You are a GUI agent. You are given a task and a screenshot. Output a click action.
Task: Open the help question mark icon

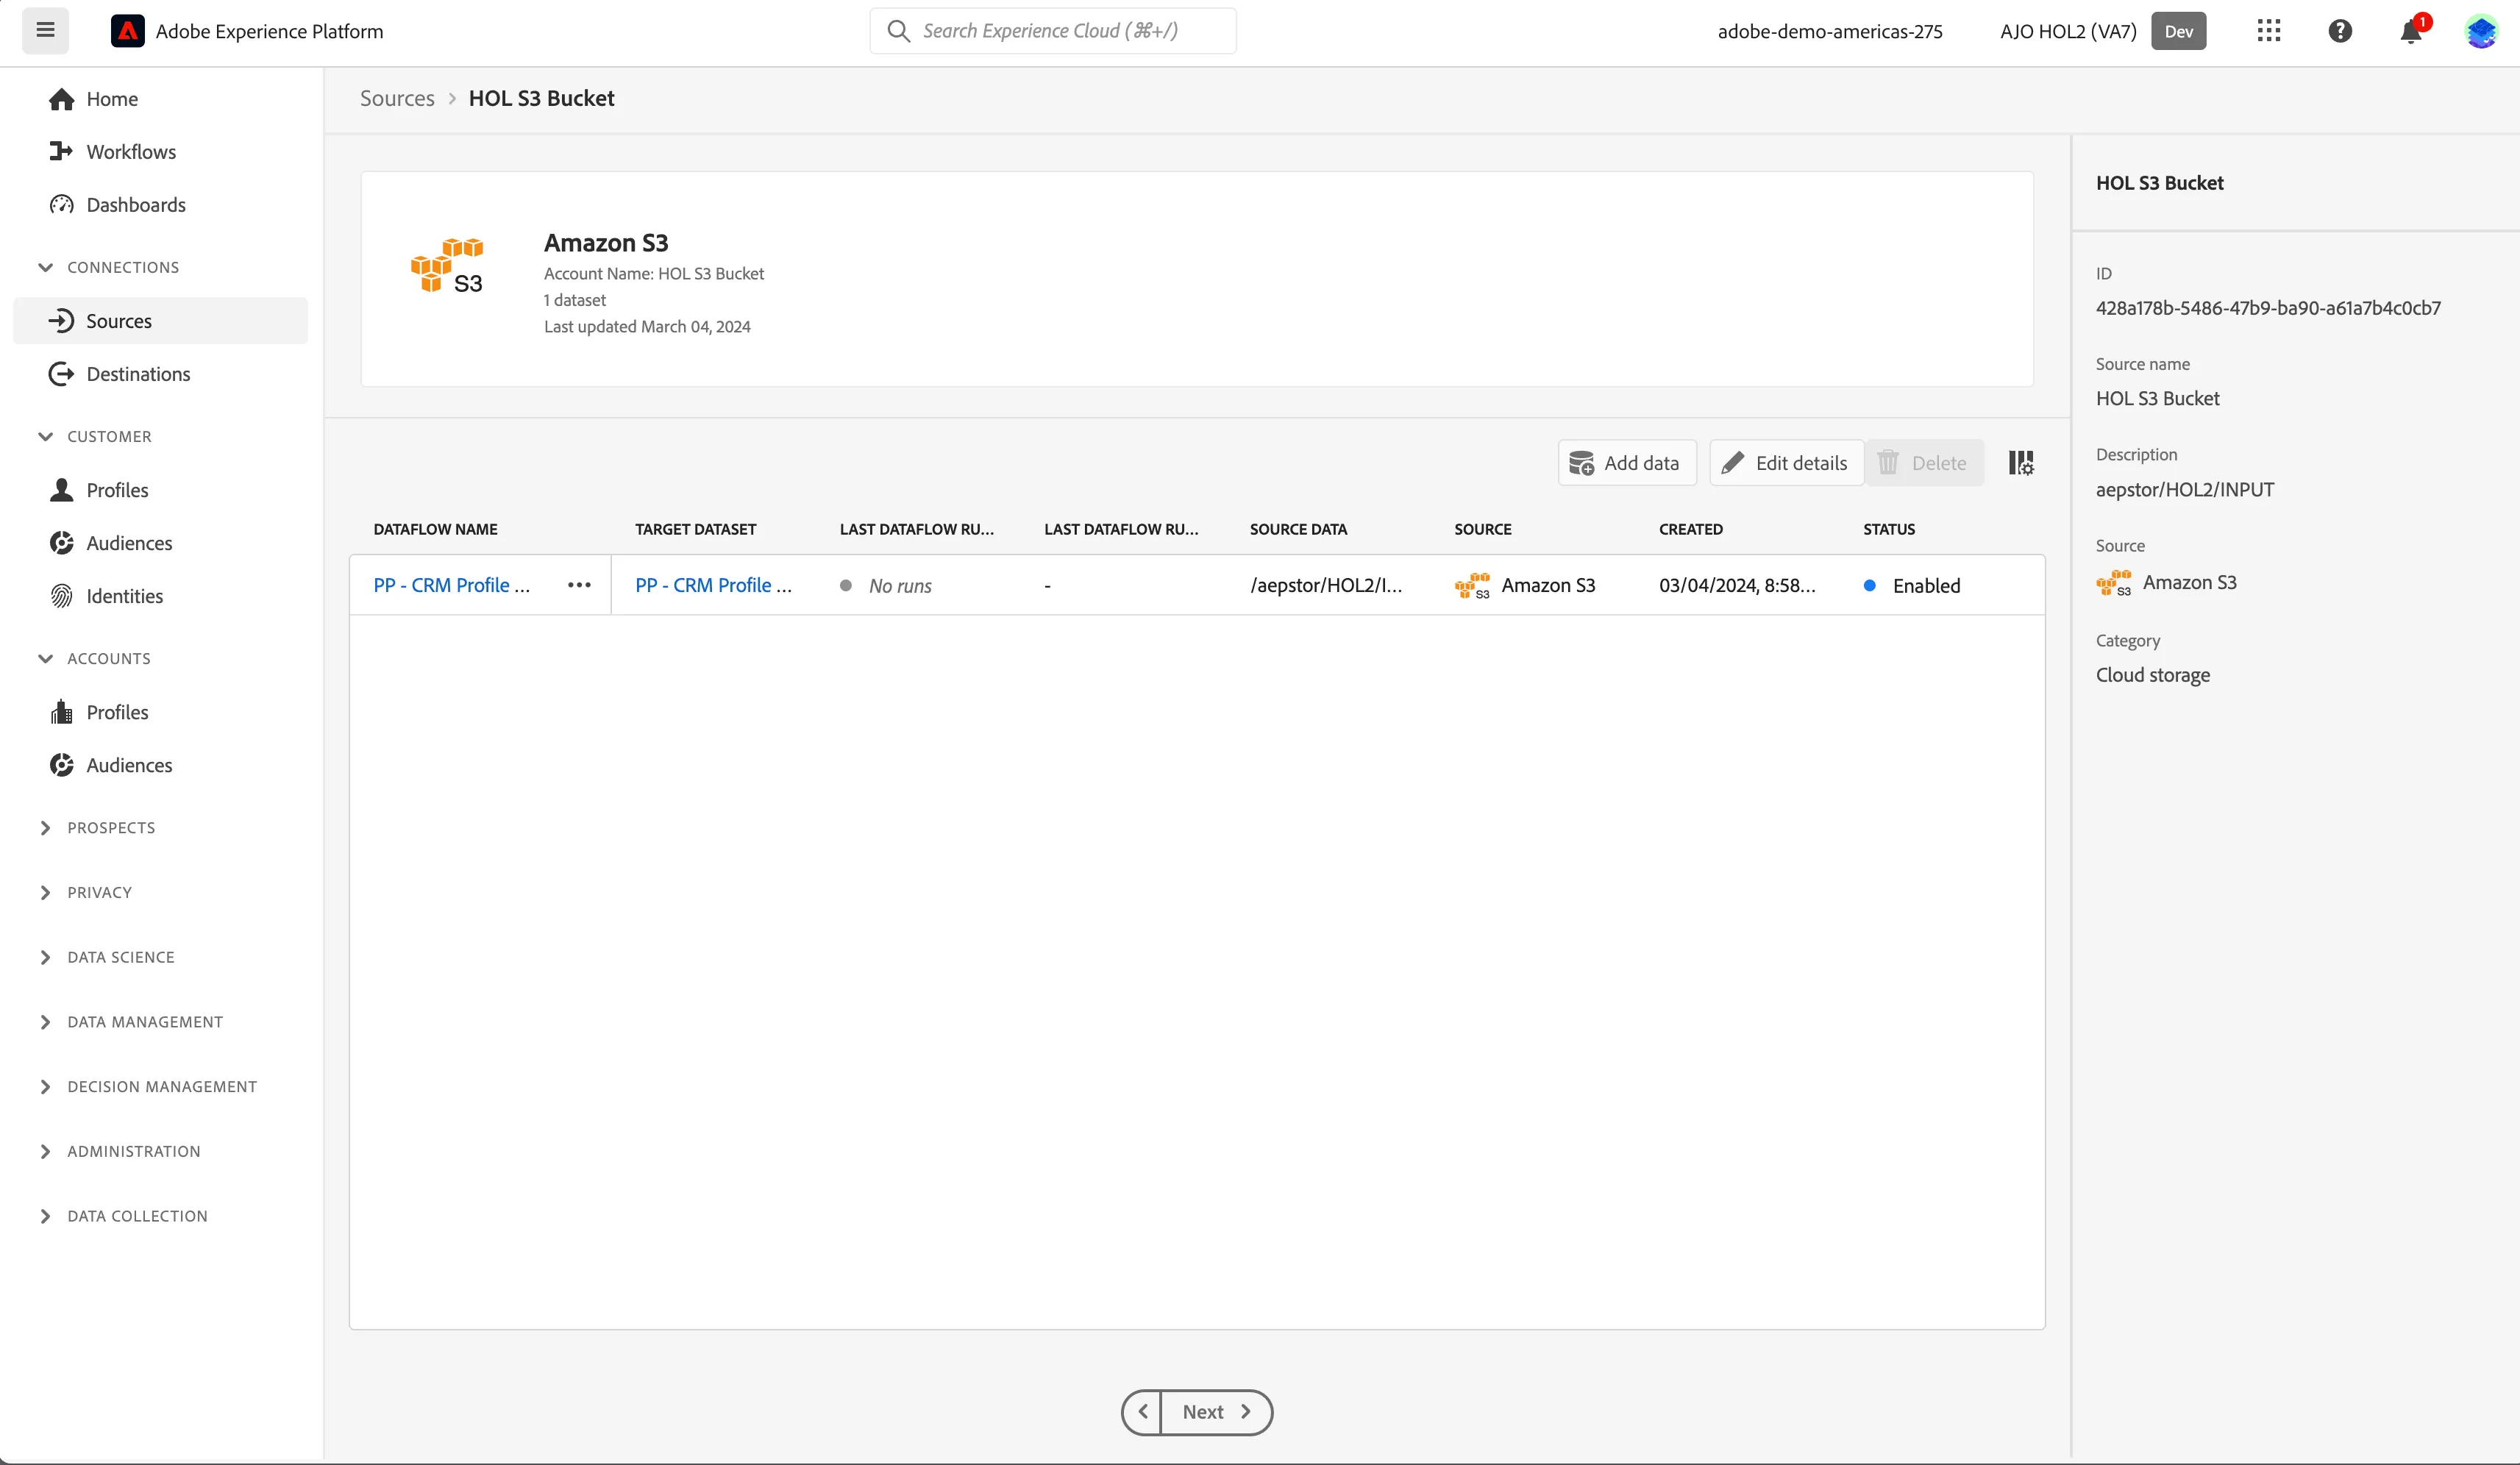(x=2340, y=31)
